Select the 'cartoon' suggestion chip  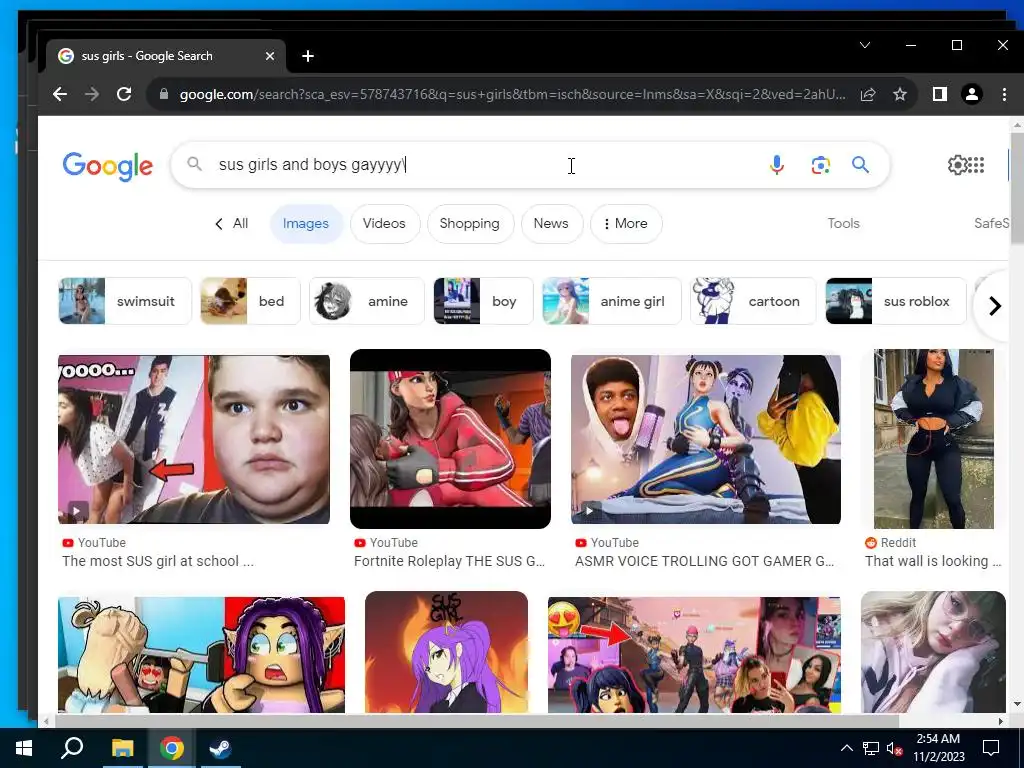[x=753, y=301]
